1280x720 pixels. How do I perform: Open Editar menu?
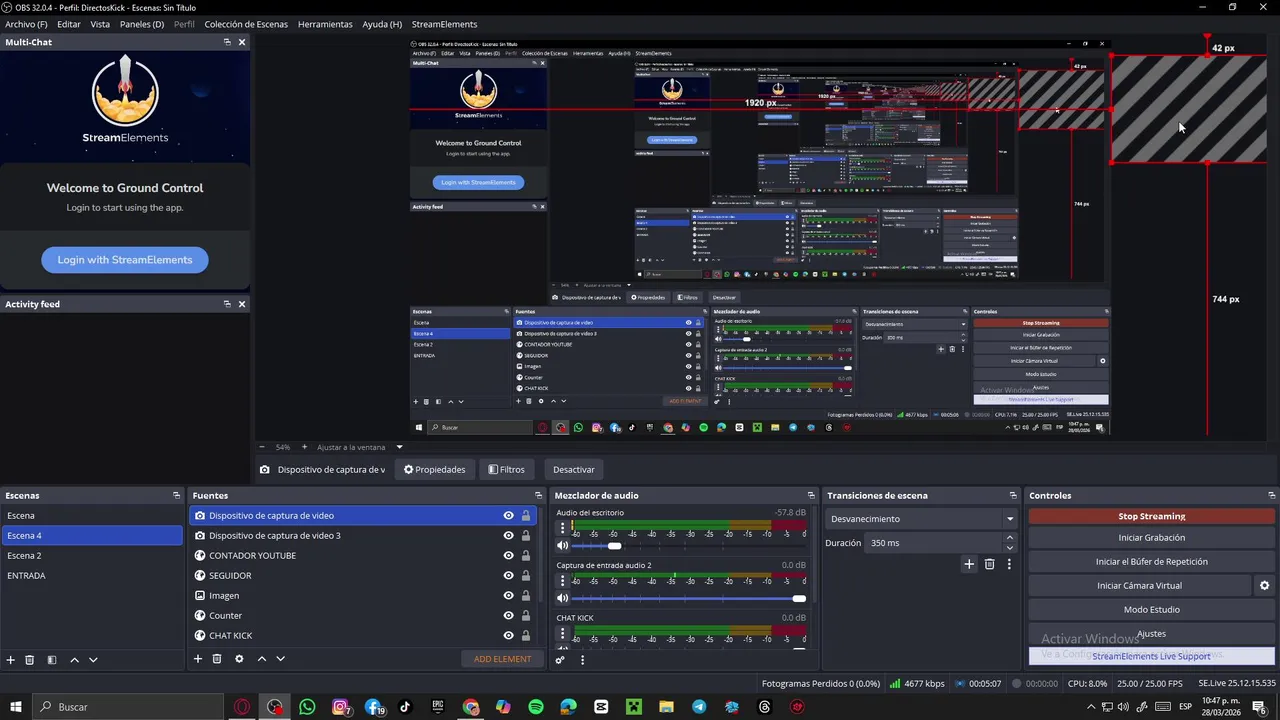(69, 24)
